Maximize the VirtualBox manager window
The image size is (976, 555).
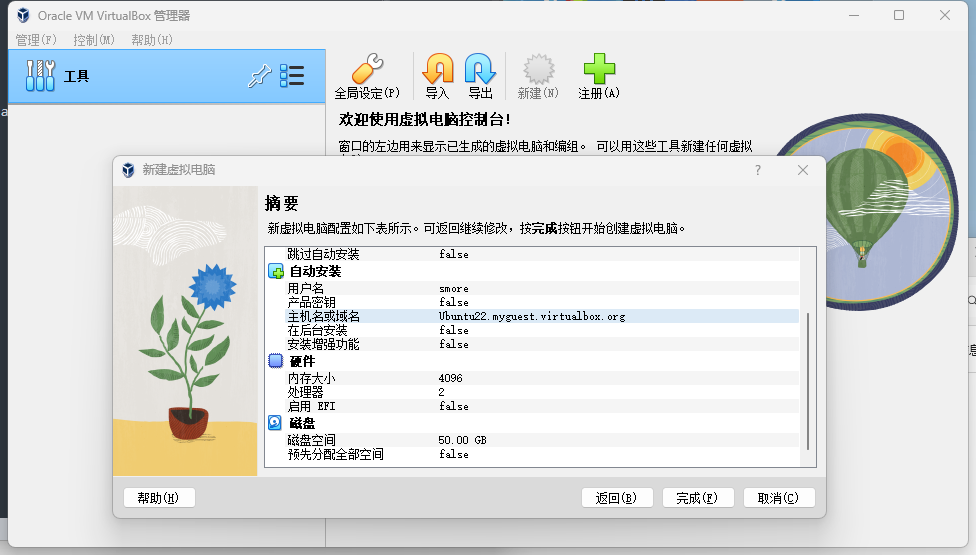click(x=899, y=15)
